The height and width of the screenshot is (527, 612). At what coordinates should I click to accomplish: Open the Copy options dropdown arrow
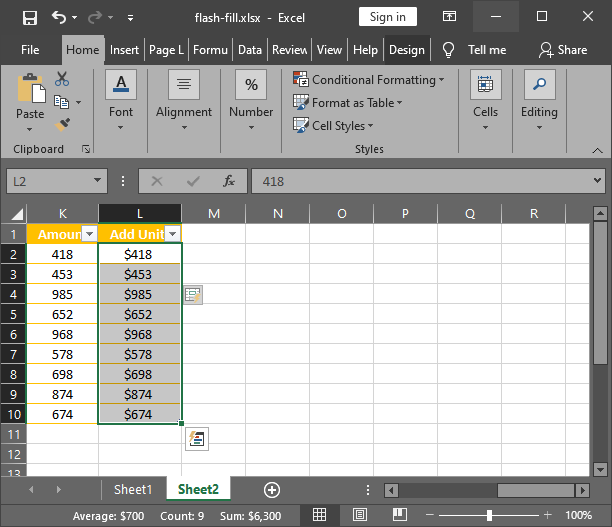(x=78, y=102)
